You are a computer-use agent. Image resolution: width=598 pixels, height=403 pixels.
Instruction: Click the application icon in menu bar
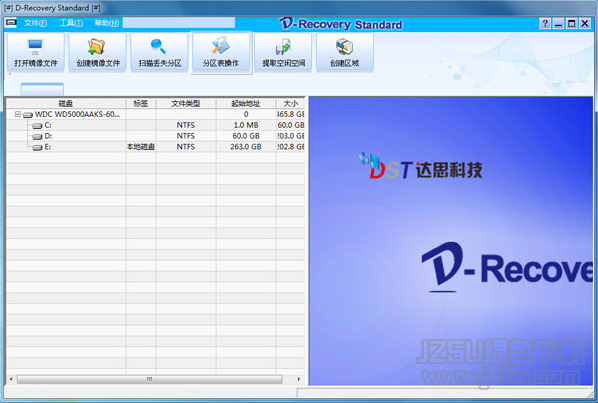[11, 23]
